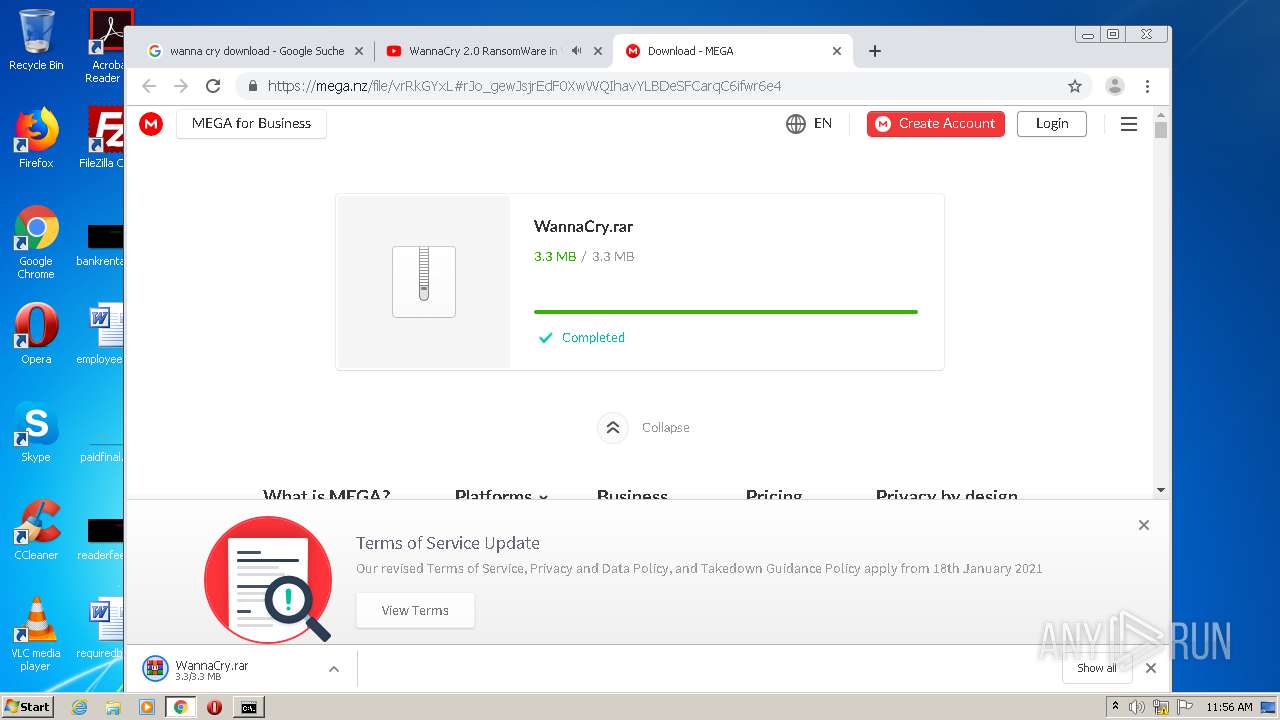Open the command prompt taskbar item
Image resolution: width=1280 pixels, height=720 pixels.
[x=248, y=707]
